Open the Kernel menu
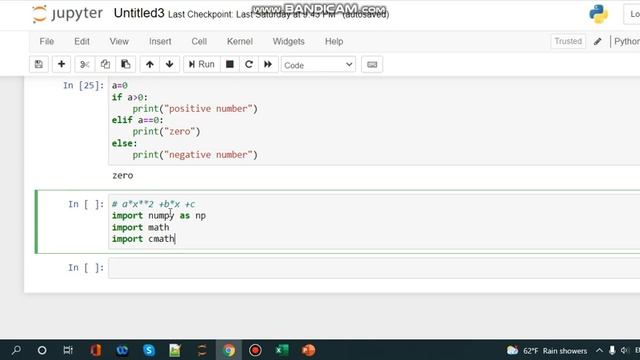640x360 pixels. point(240,42)
